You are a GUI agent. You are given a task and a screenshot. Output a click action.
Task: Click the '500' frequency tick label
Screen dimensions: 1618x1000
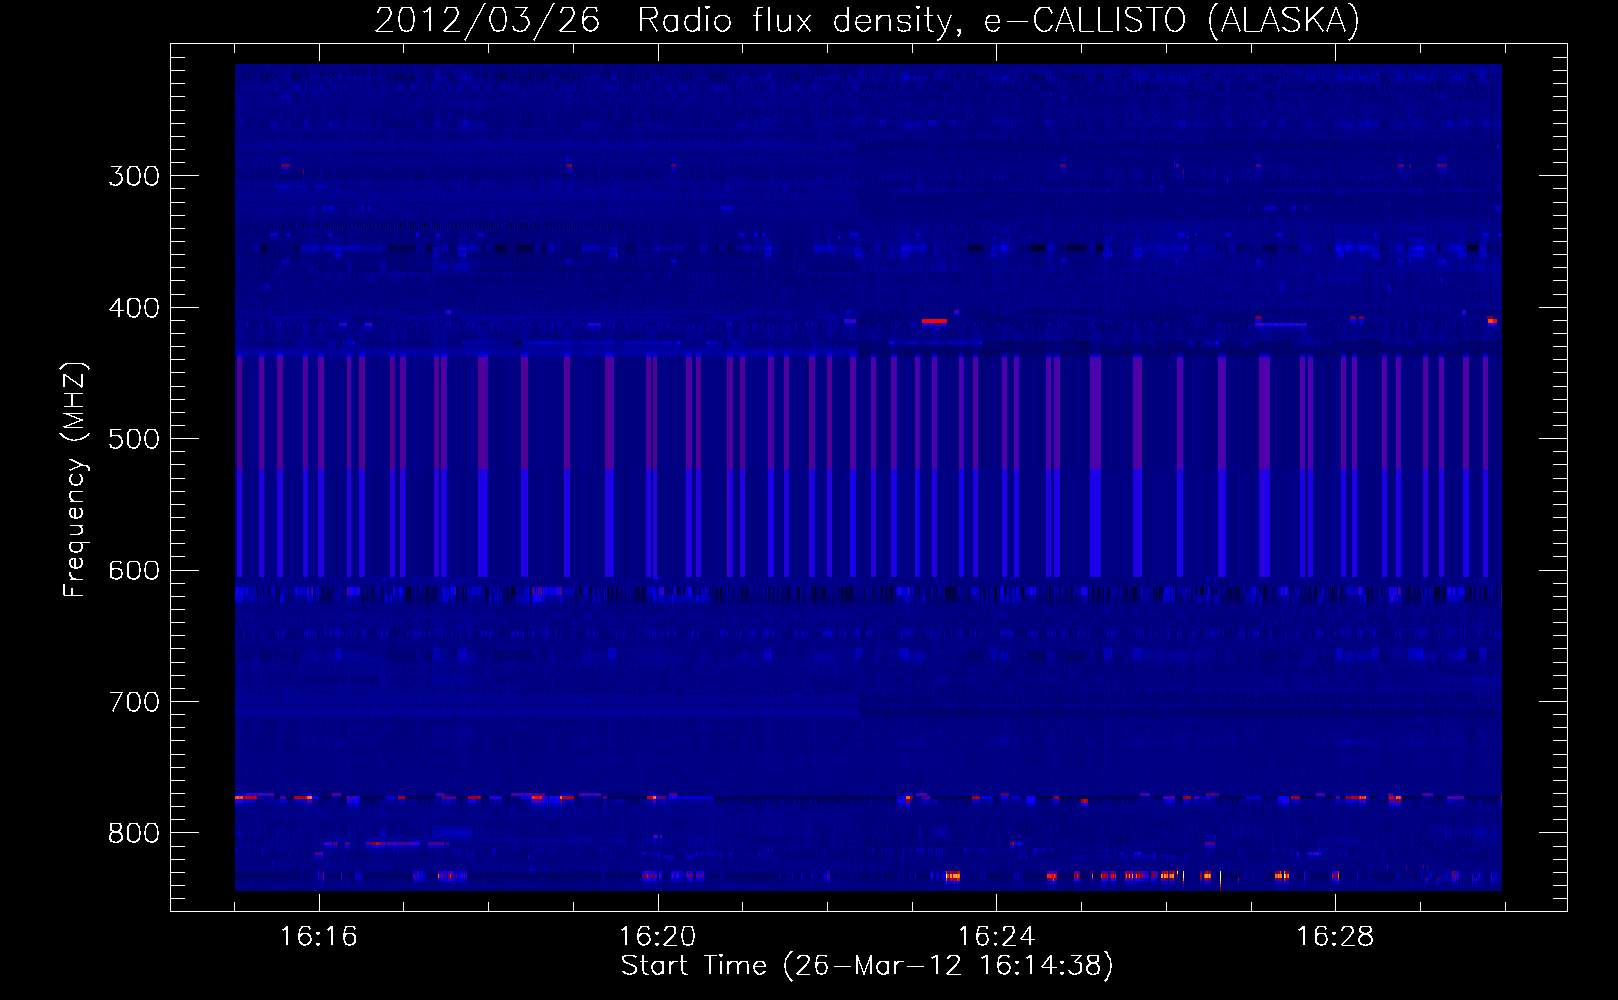pos(134,439)
